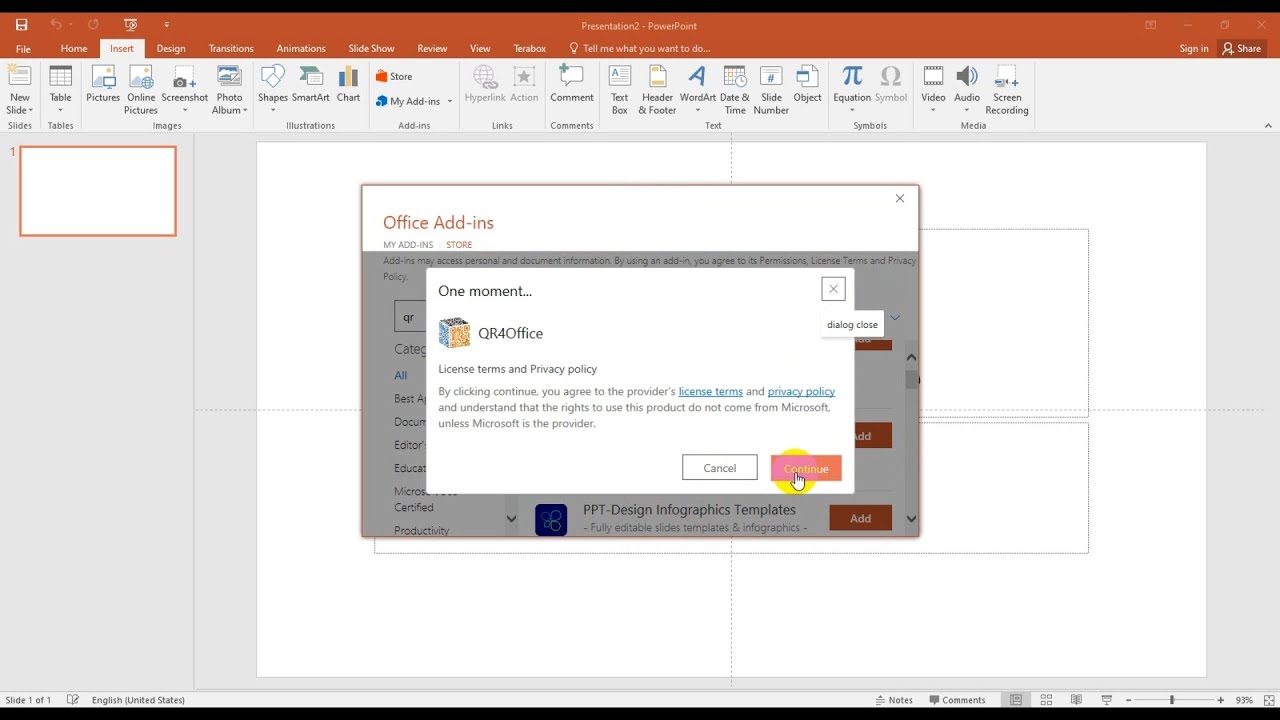Expand the category list down arrow
Viewport: 1280px width, 720px height.
point(511,519)
